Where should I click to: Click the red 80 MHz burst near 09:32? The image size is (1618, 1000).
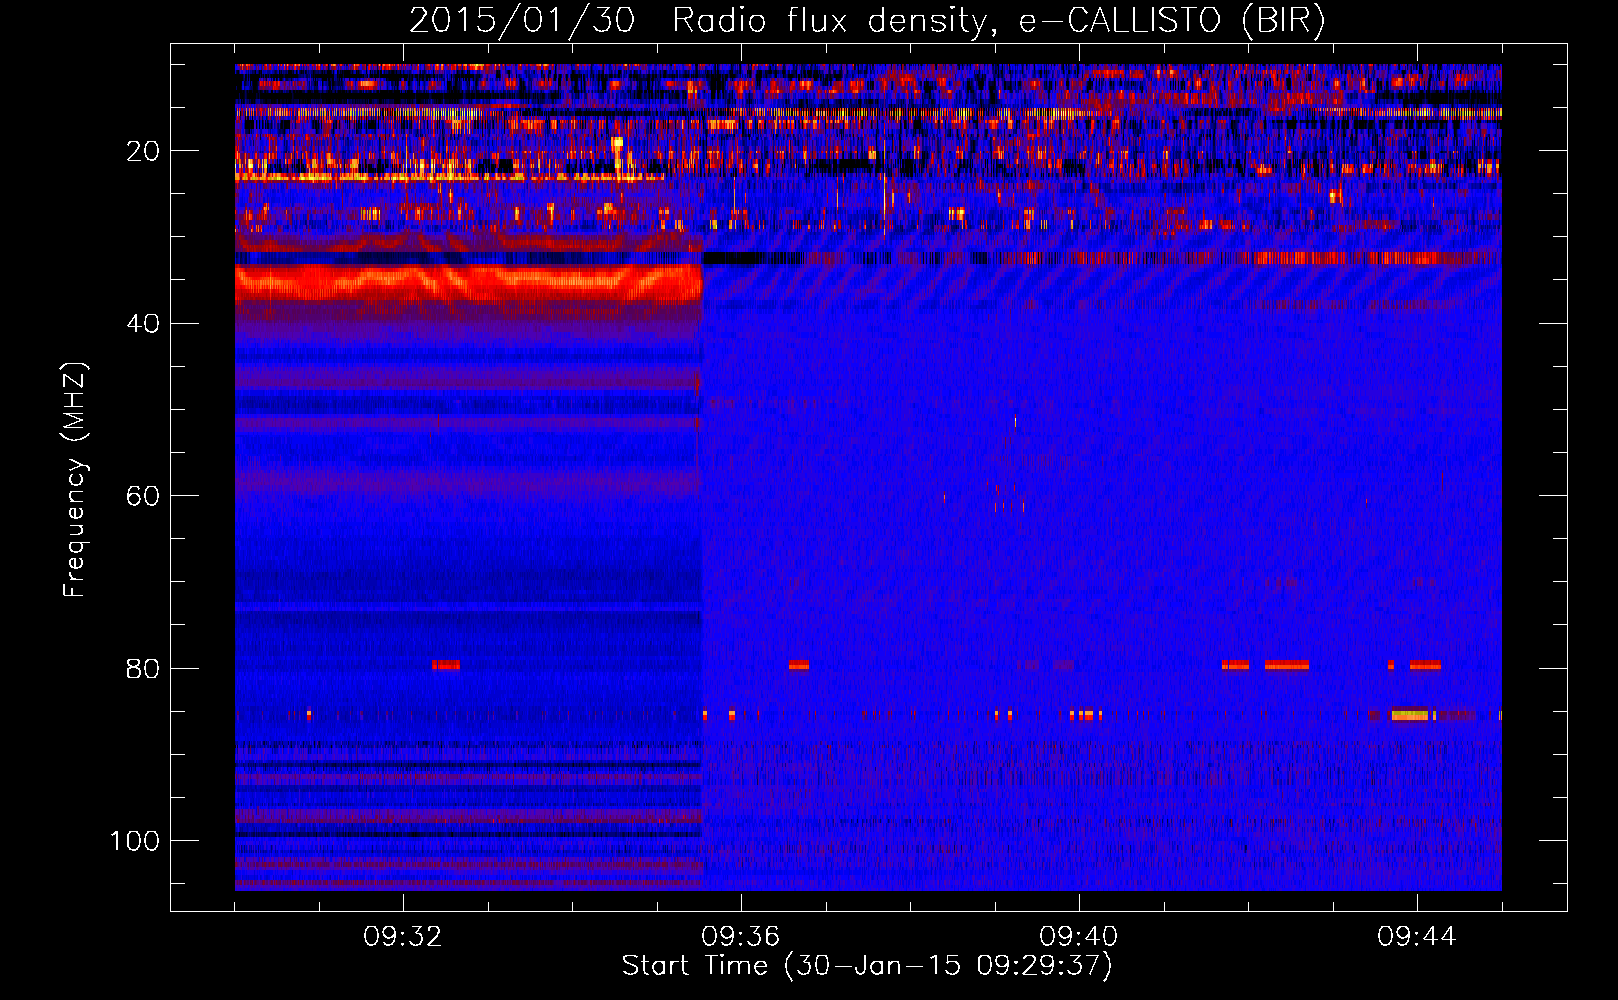[x=446, y=665]
